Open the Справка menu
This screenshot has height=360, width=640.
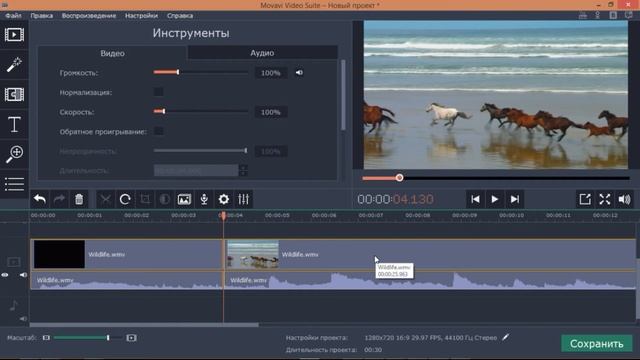pos(180,16)
